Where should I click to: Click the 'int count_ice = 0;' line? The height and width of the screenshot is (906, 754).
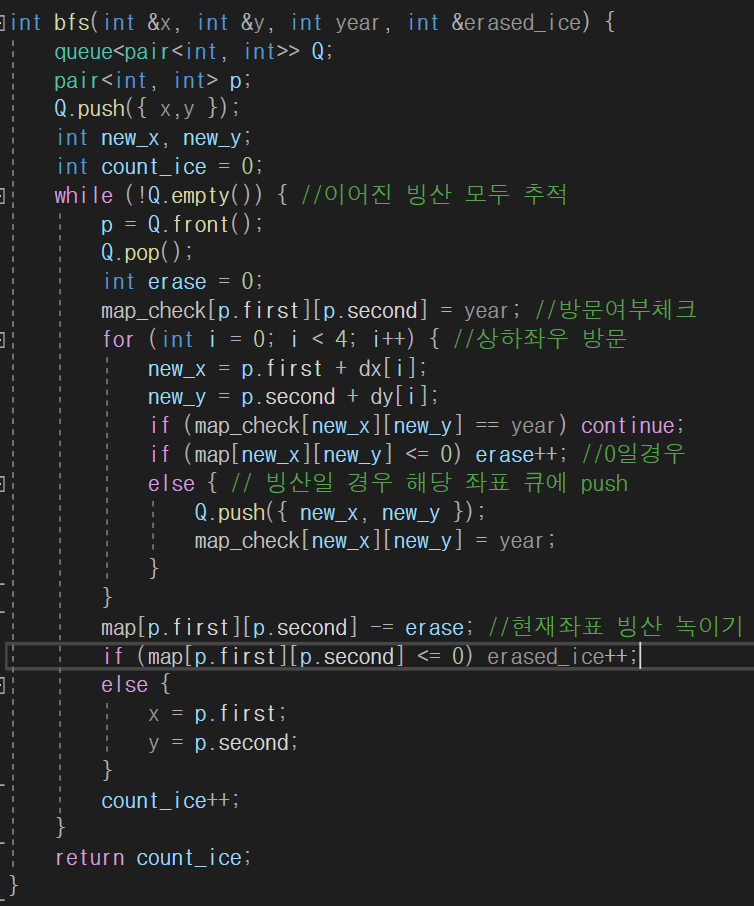pos(159,167)
